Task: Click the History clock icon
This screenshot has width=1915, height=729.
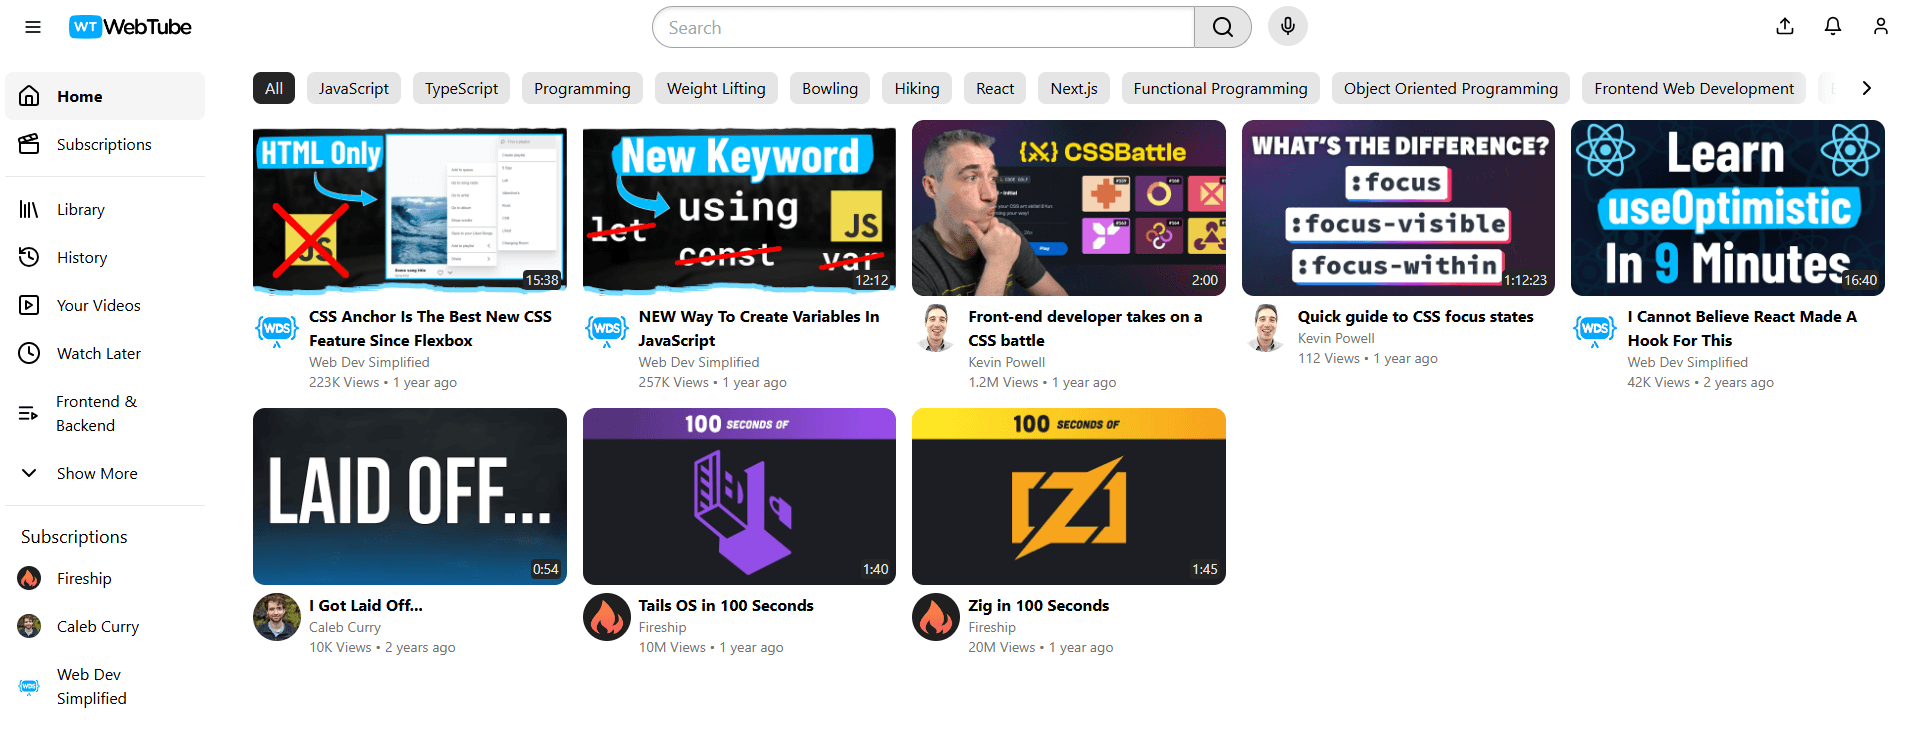Action: pyautogui.click(x=29, y=257)
